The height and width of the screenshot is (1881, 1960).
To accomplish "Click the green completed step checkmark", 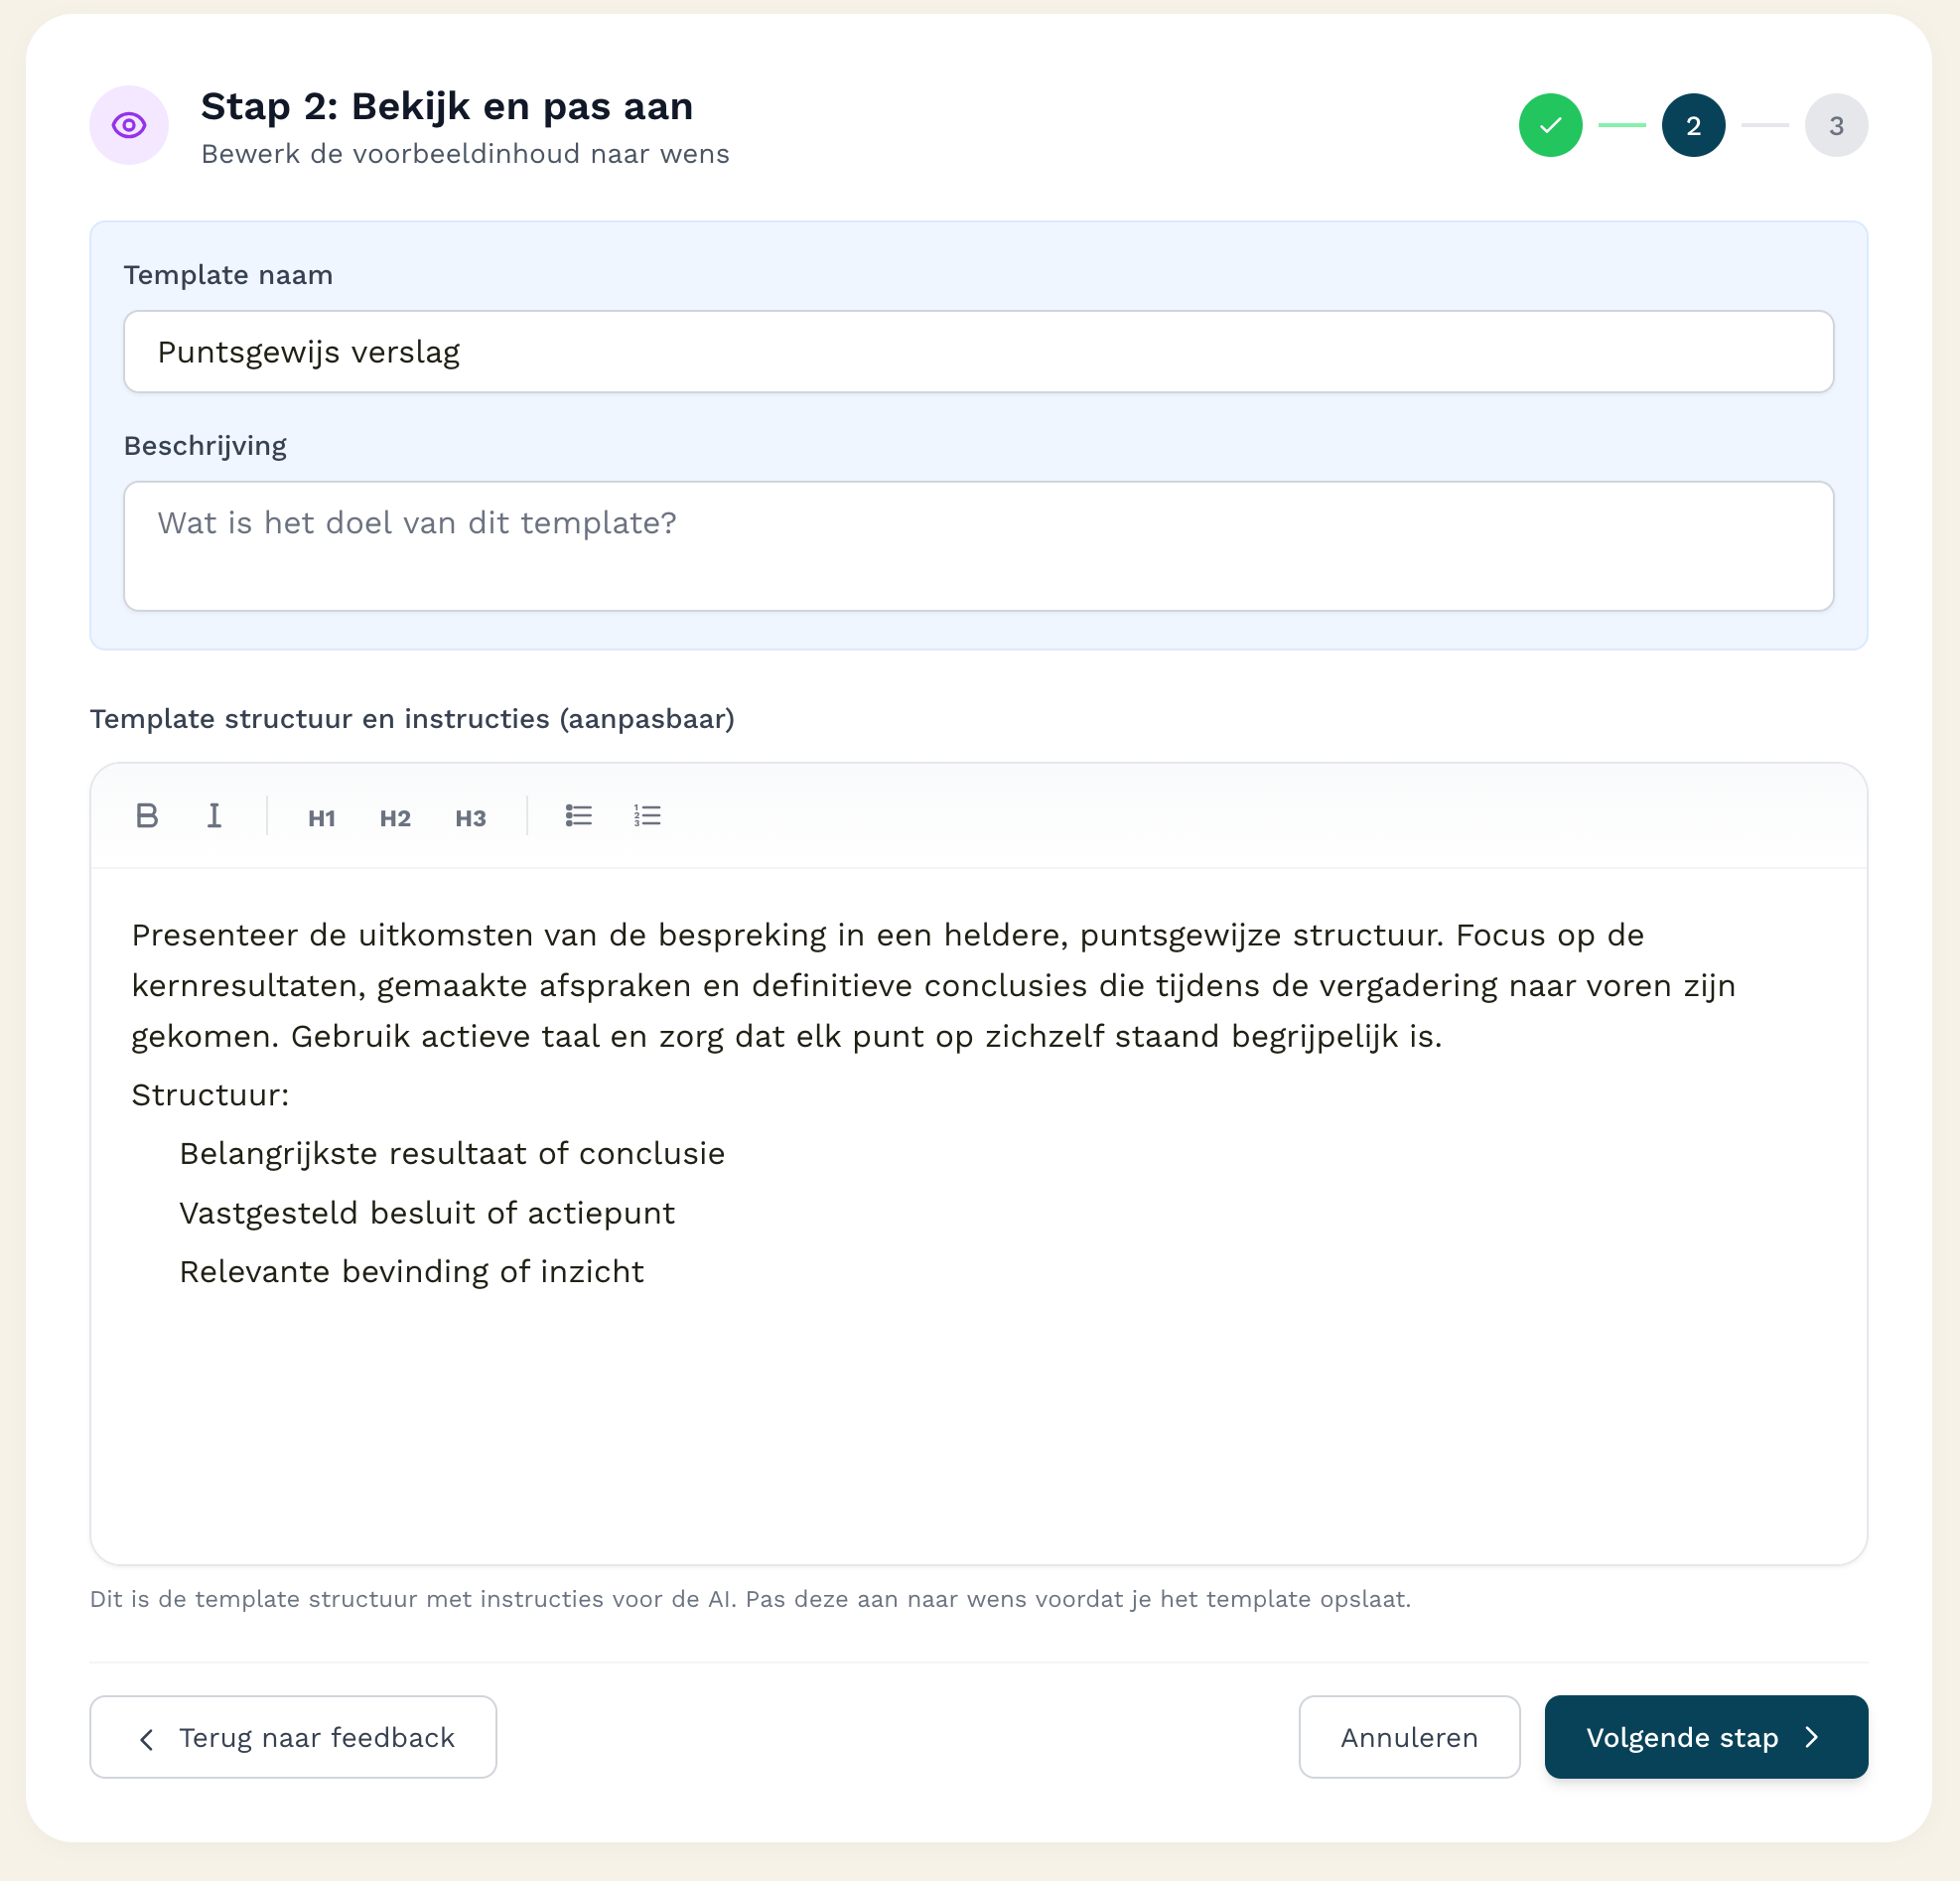I will click(x=1550, y=125).
